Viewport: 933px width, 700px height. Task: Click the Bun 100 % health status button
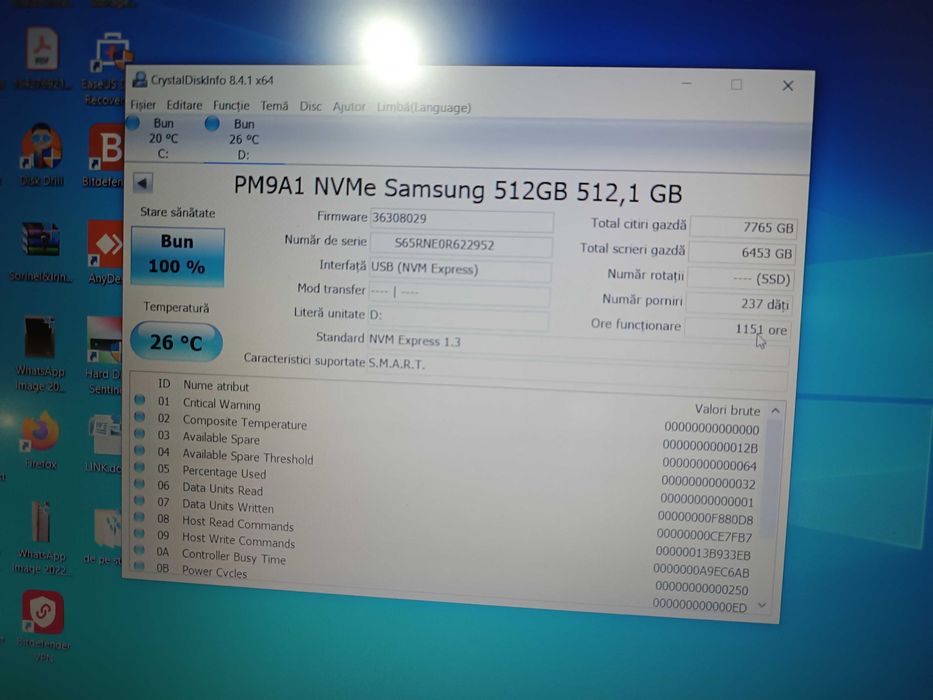[177, 257]
